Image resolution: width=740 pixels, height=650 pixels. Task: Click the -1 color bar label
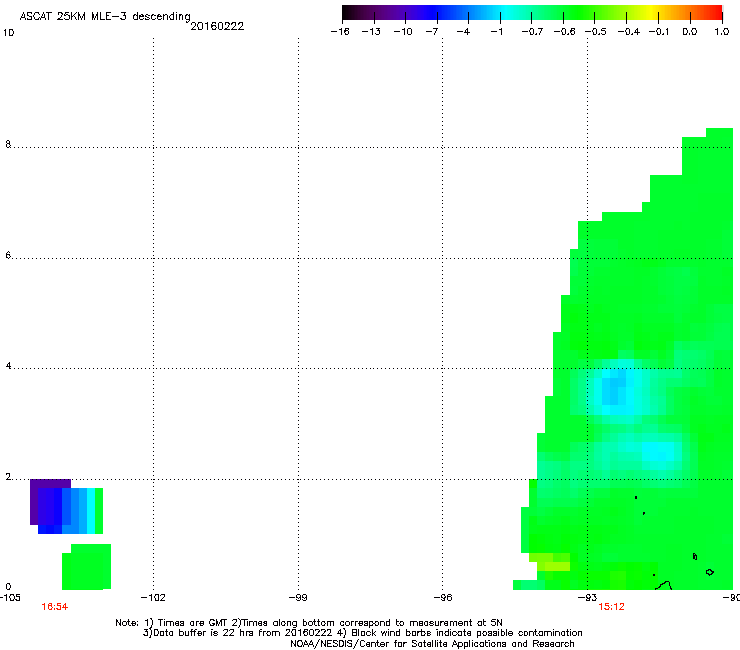click(496, 32)
